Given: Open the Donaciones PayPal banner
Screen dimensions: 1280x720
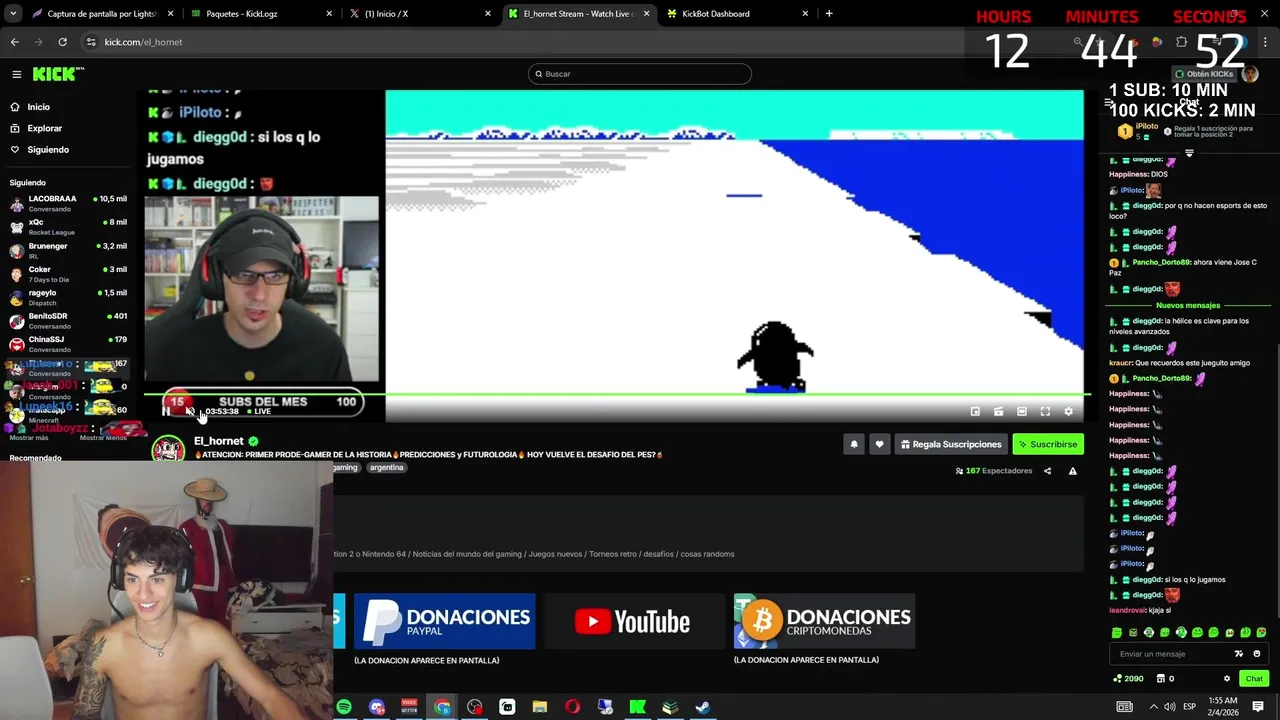Looking at the screenshot, I should pyautogui.click(x=444, y=621).
